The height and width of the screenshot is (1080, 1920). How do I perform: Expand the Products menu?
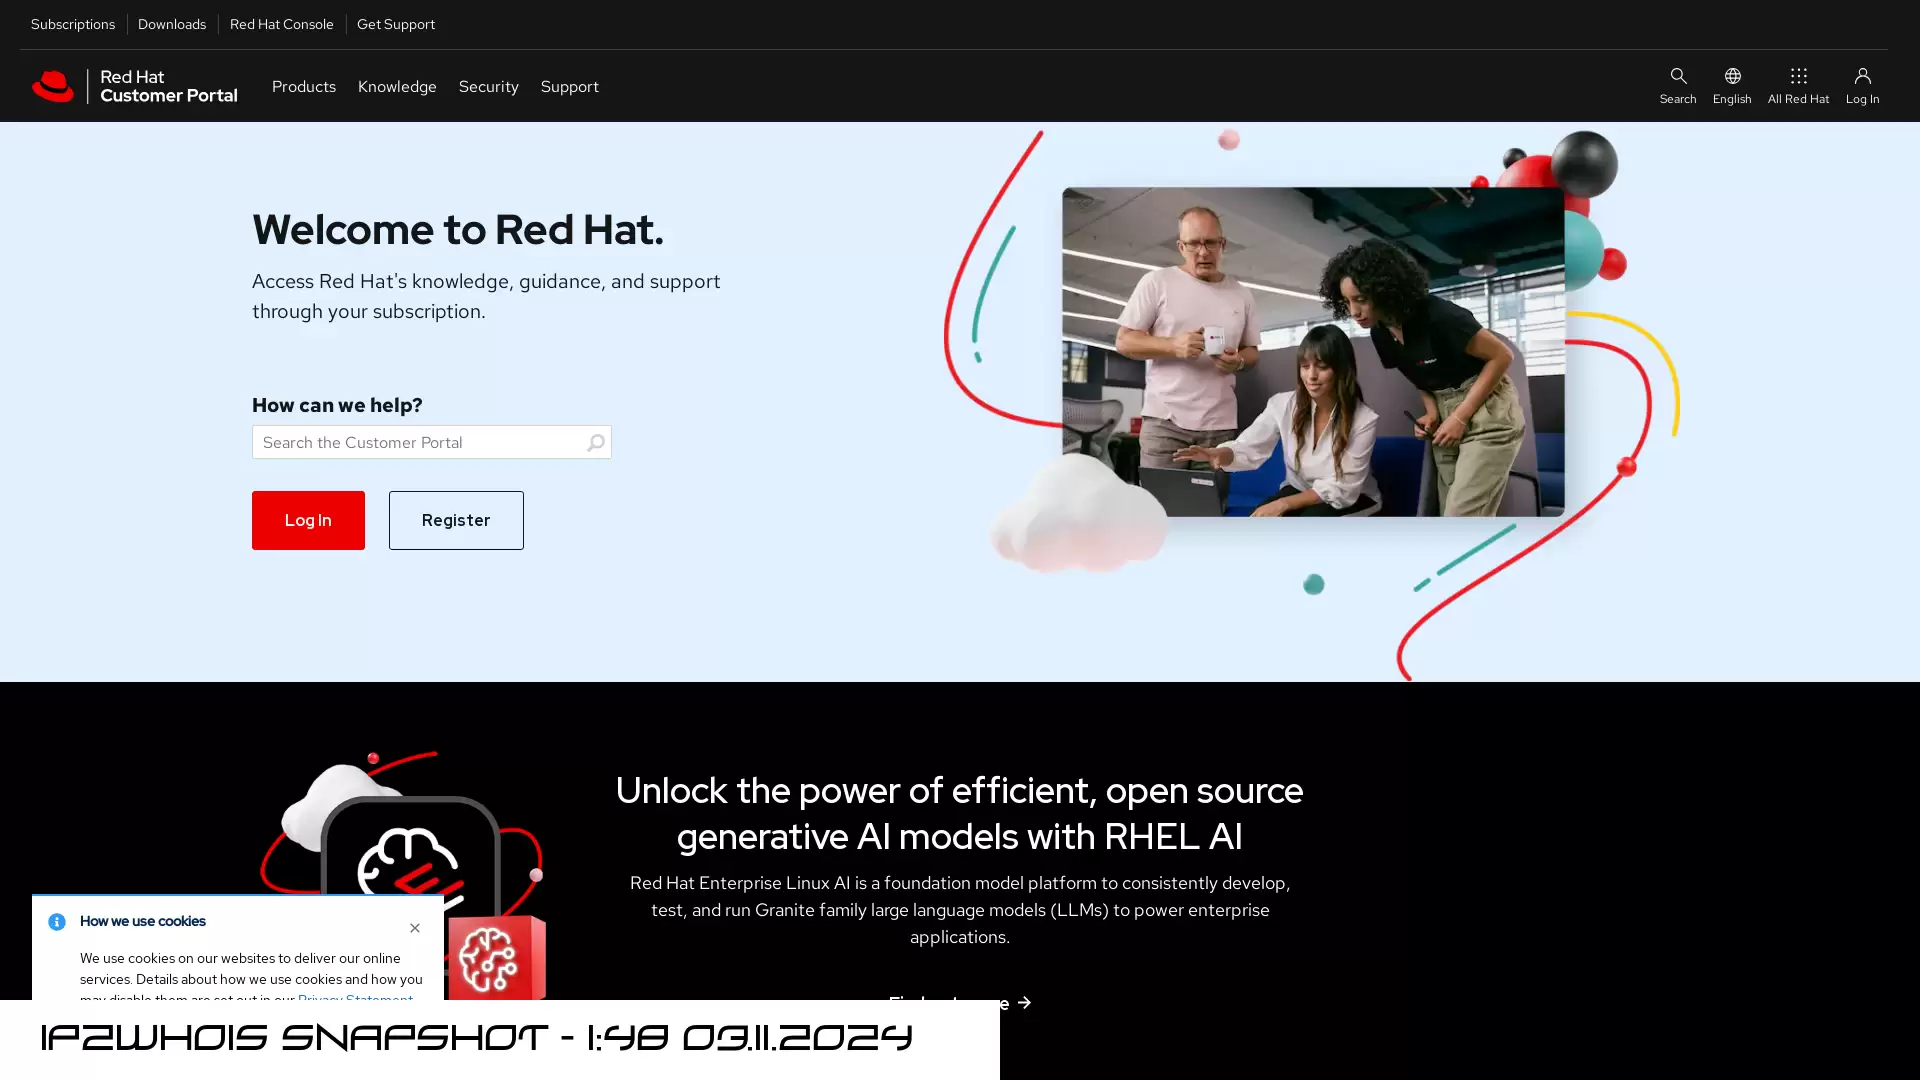pyautogui.click(x=303, y=86)
